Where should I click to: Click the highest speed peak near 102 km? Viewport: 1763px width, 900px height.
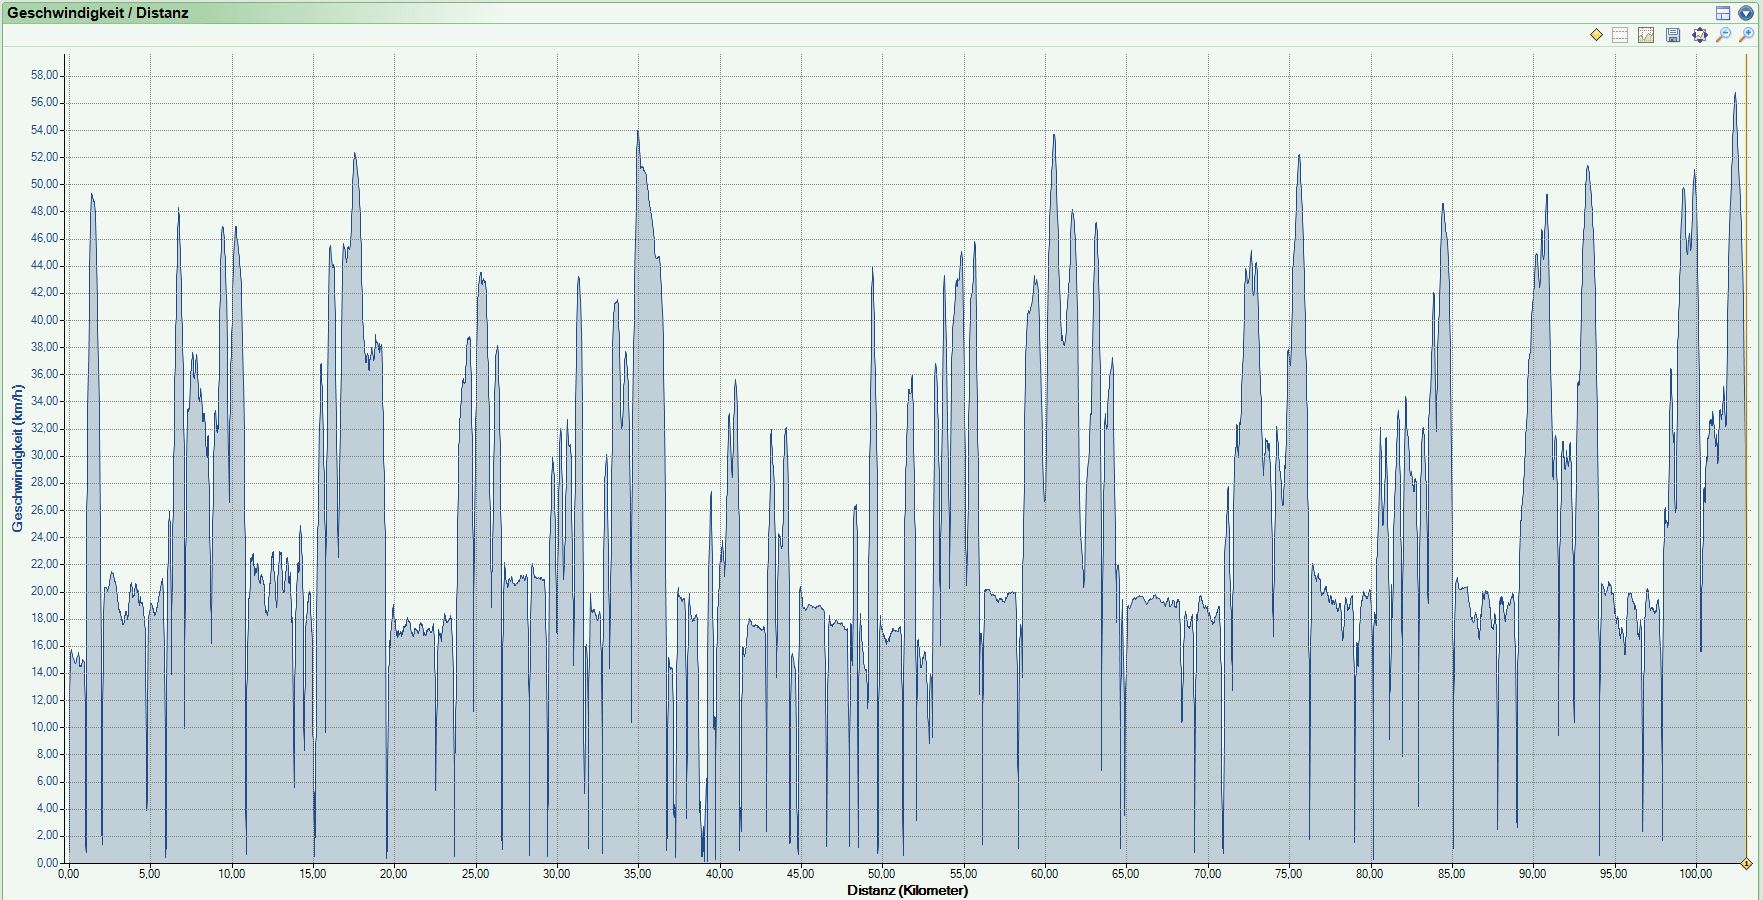tap(1735, 94)
